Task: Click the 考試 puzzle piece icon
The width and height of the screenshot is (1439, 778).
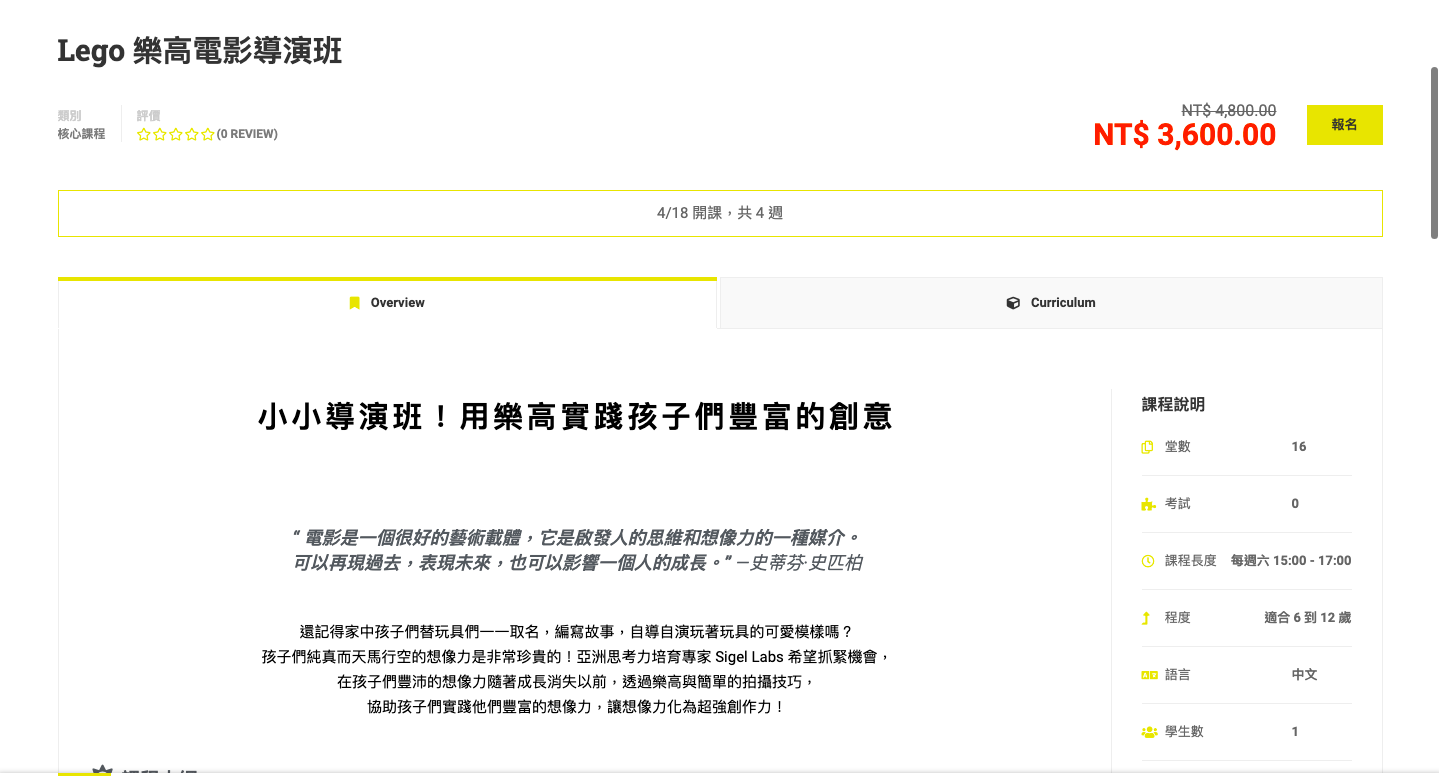Action: point(1148,504)
